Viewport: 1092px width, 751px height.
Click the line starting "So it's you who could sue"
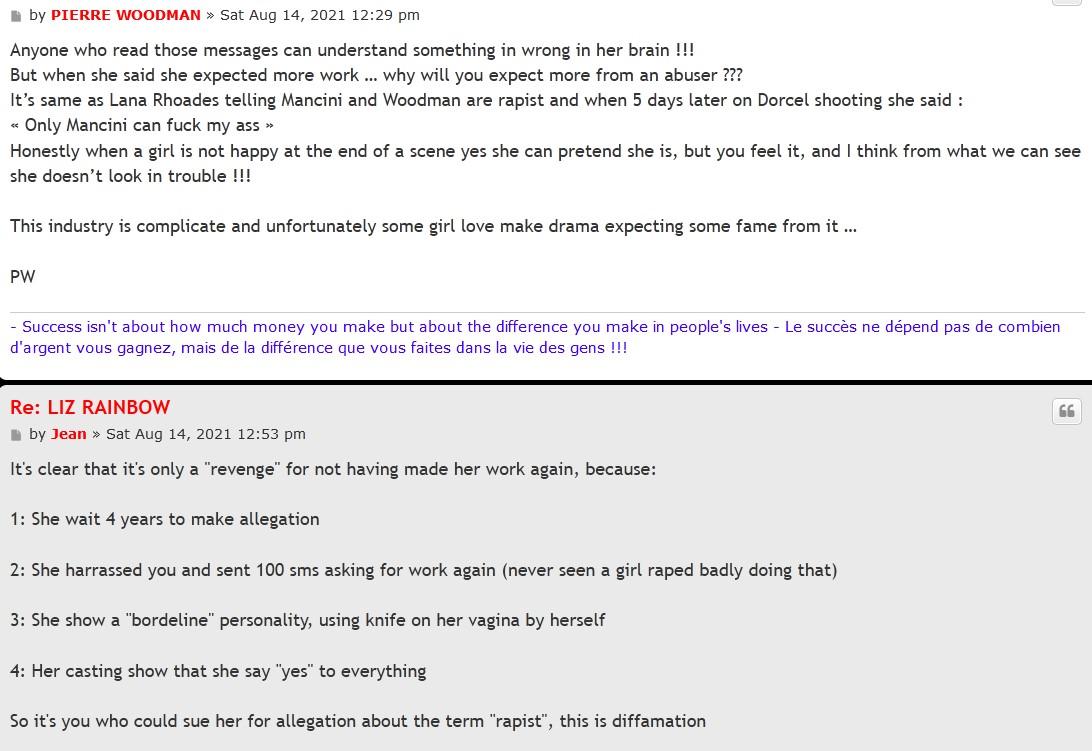pyautogui.click(x=358, y=721)
